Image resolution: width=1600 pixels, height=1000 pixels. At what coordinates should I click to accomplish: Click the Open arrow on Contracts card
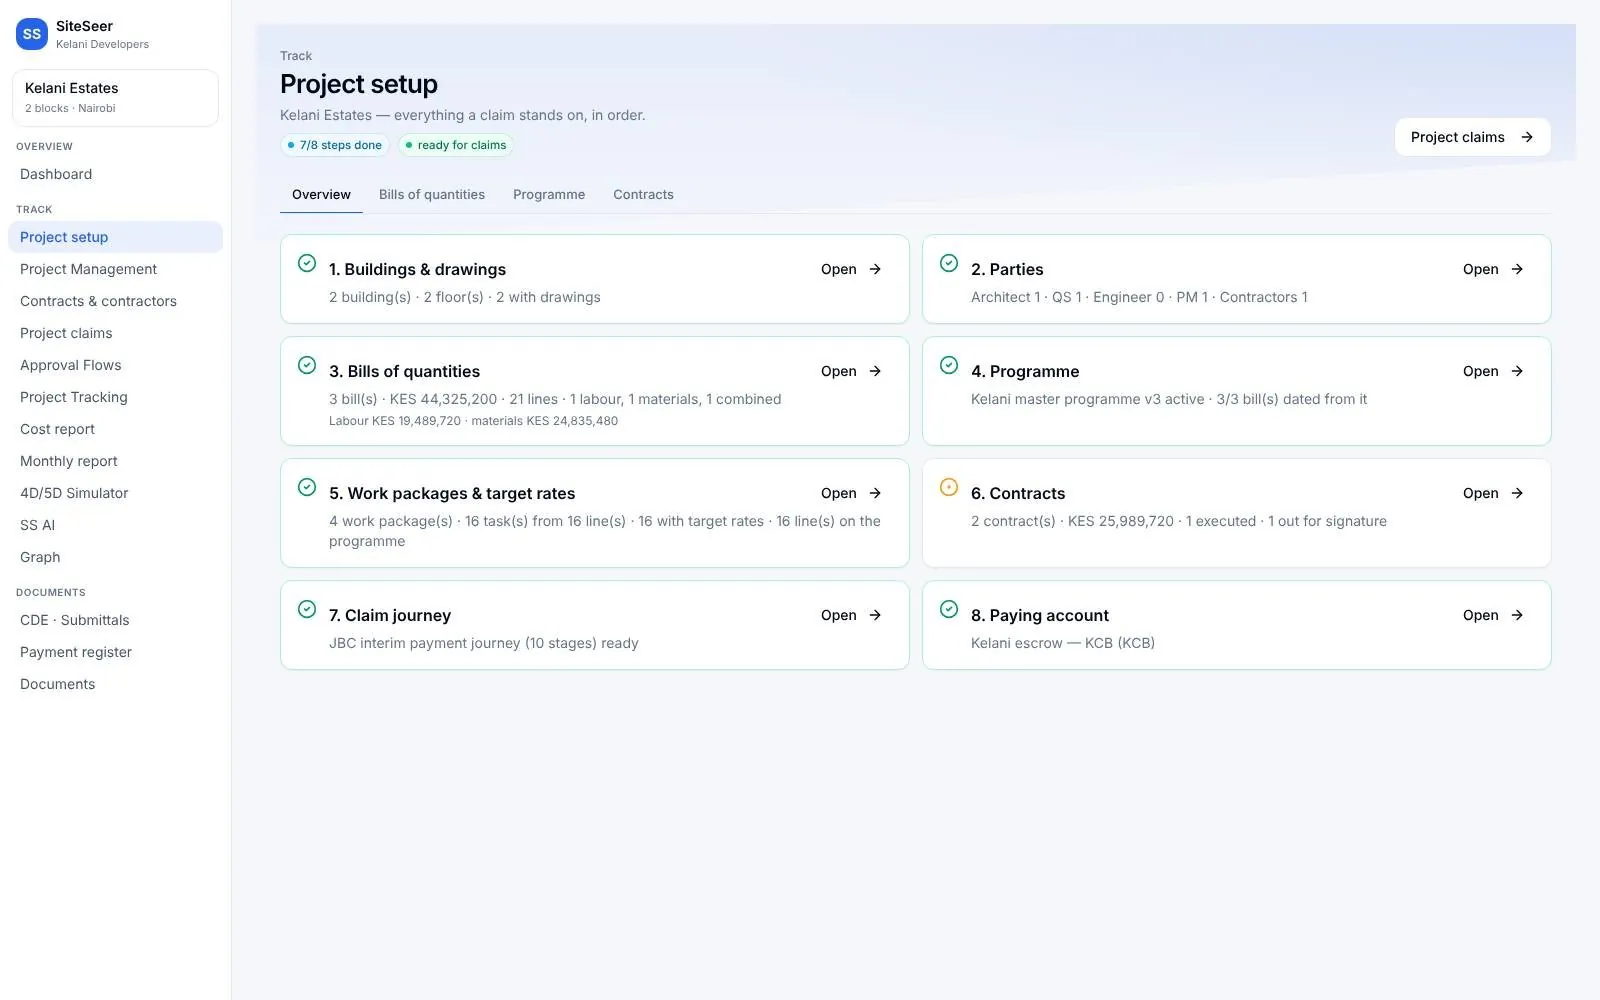[1517, 493]
